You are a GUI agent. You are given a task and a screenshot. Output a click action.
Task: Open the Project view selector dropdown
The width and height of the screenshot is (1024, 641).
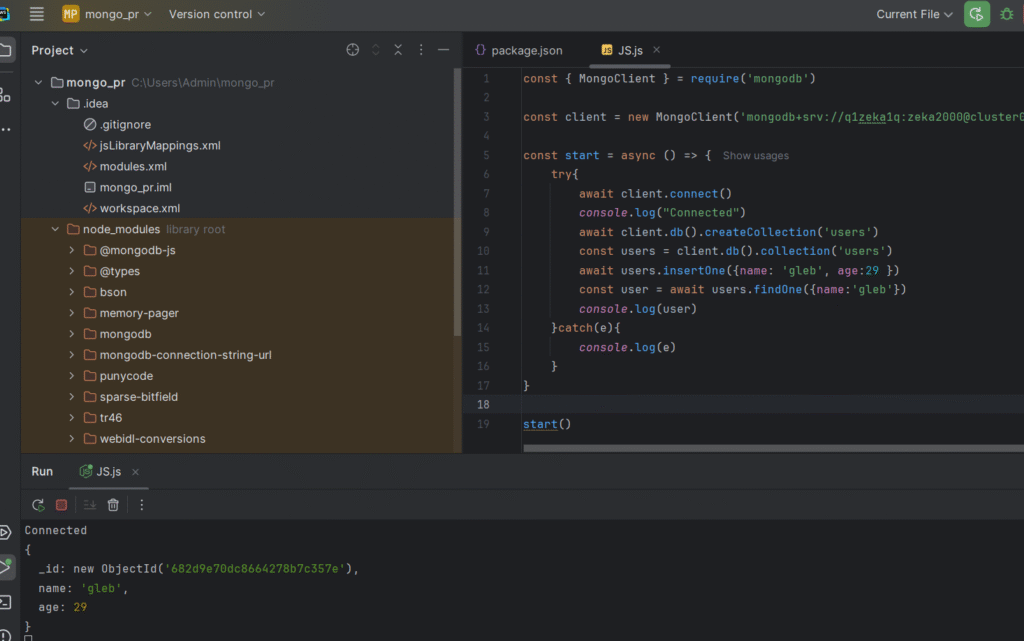tap(59, 50)
